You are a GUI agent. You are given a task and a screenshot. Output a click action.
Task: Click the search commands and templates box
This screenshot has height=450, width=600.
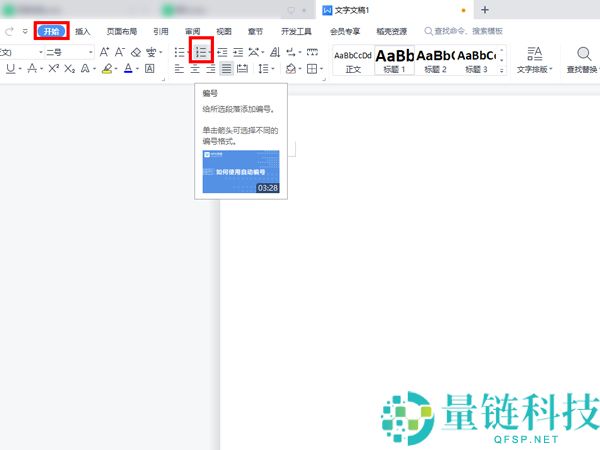pos(463,31)
